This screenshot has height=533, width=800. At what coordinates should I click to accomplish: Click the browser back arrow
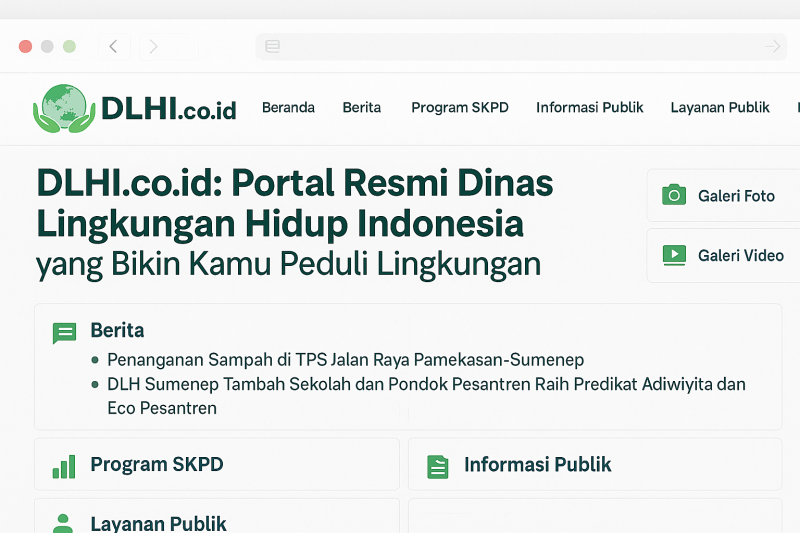(114, 46)
